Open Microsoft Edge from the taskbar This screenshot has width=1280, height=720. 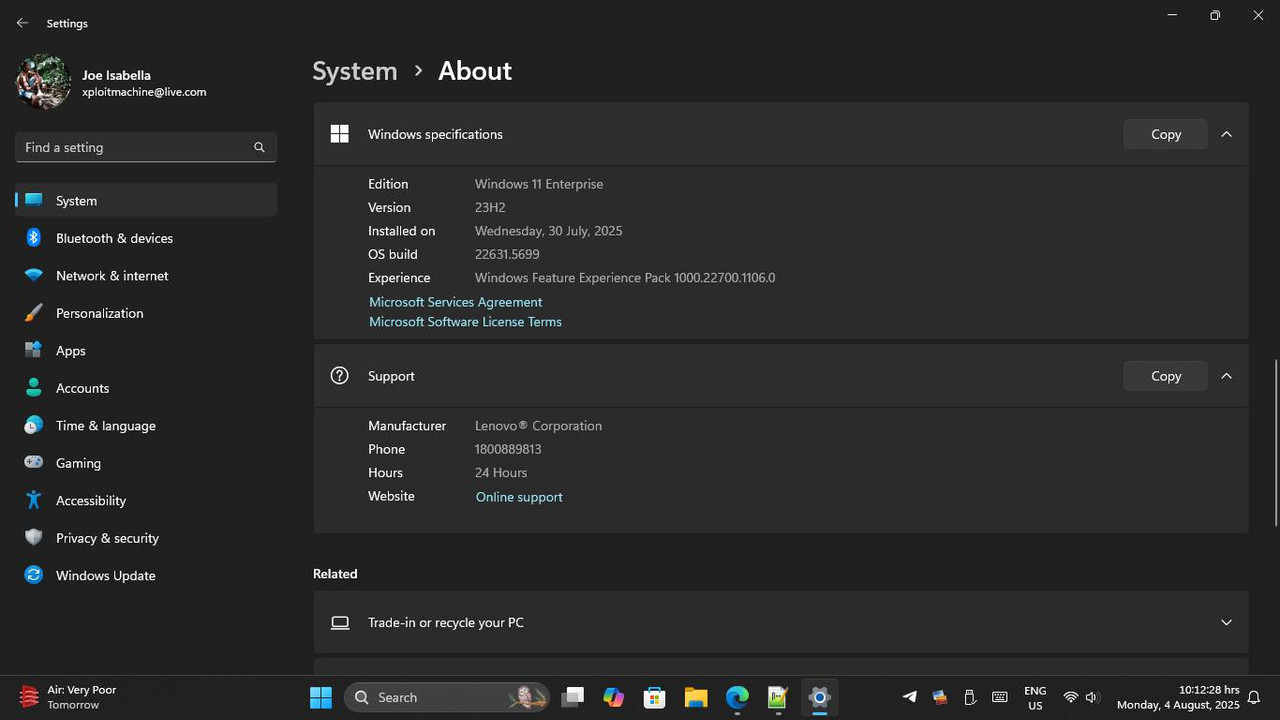click(x=737, y=697)
